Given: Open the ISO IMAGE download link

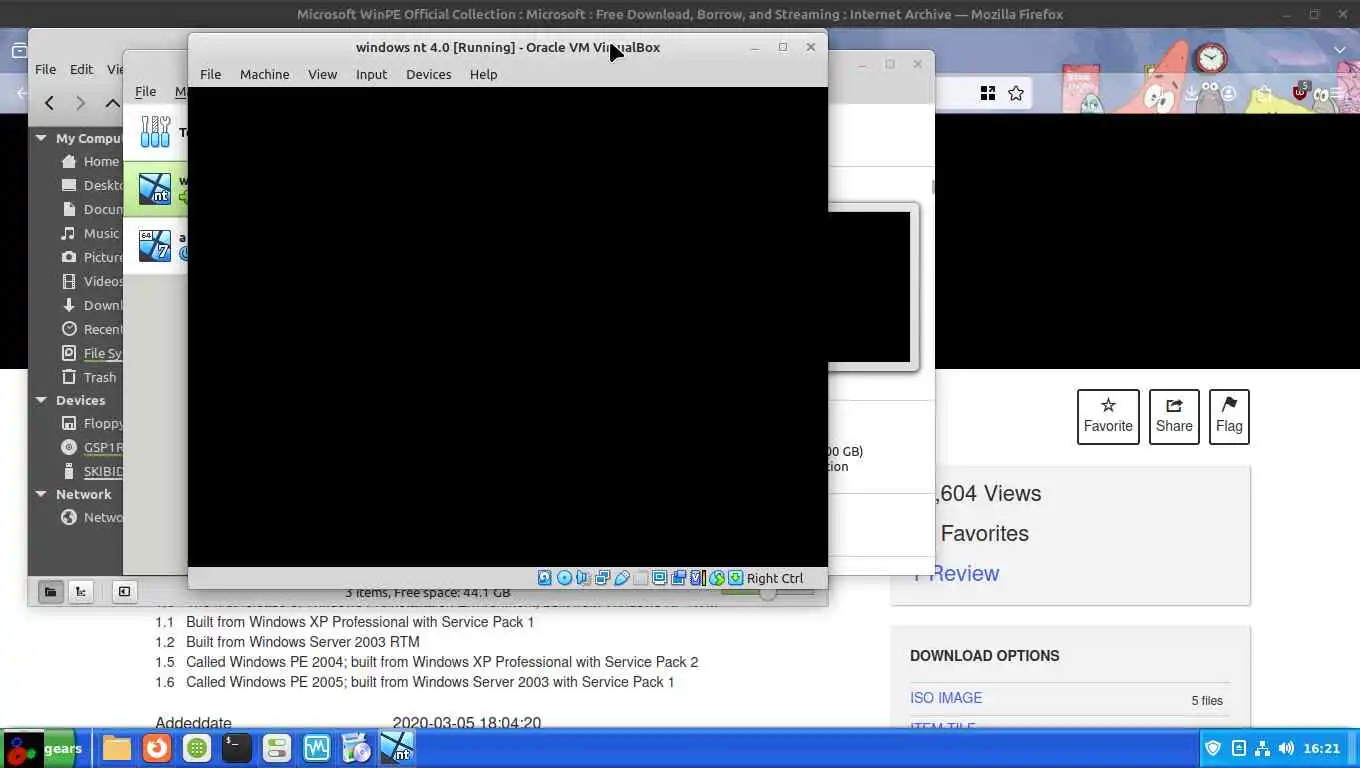Looking at the screenshot, I should tap(946, 698).
